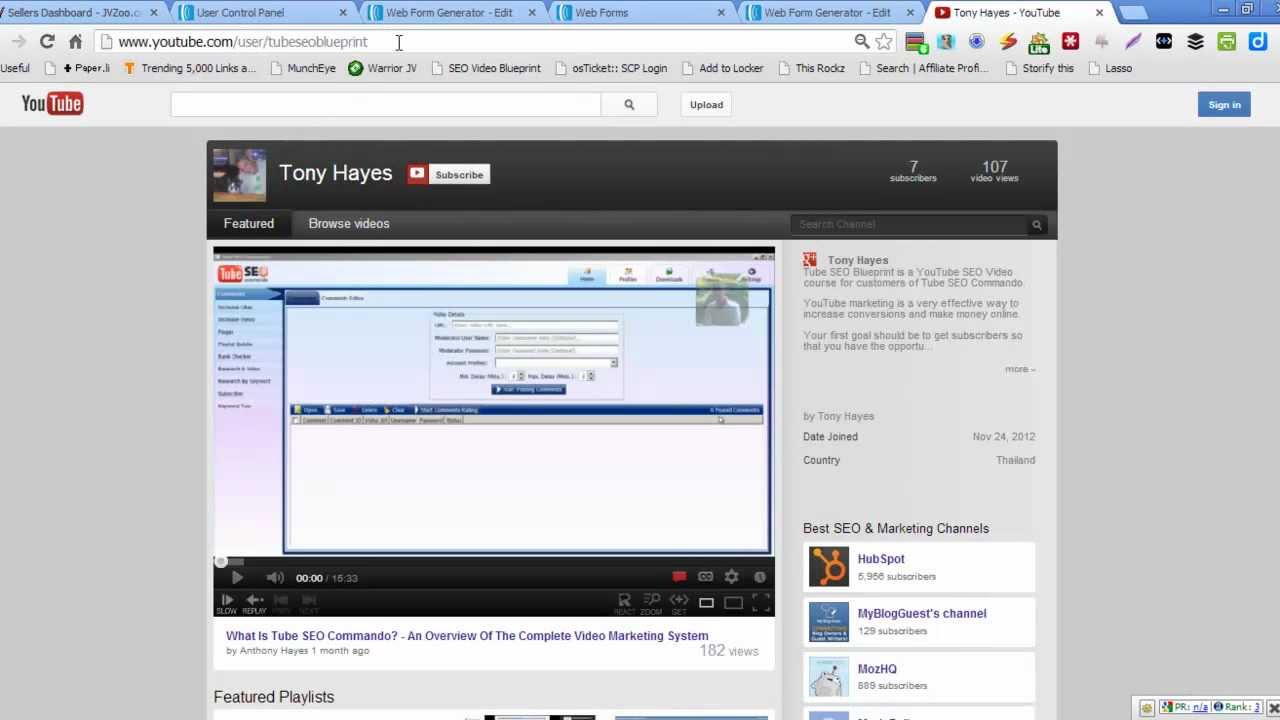Switch to the Featured tab
This screenshot has width=1280, height=720.
[x=248, y=224]
